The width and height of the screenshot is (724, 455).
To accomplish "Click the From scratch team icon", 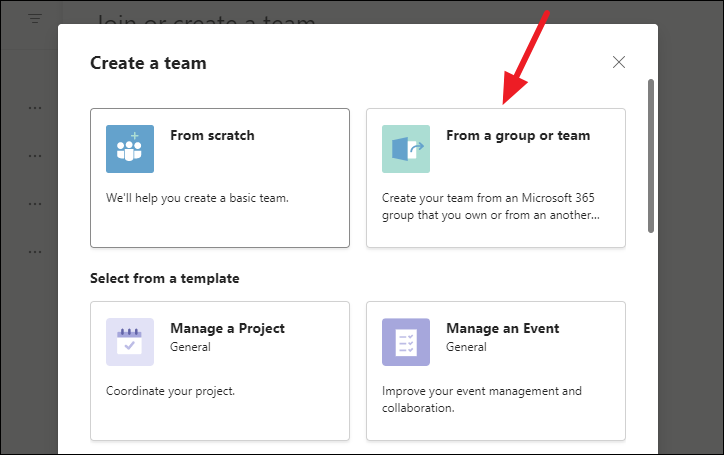I will (x=130, y=149).
